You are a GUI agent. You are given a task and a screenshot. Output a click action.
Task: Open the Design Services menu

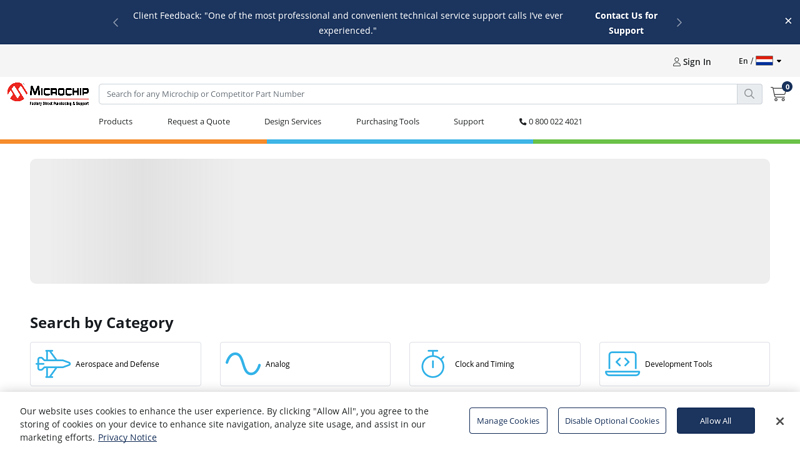[293, 121]
